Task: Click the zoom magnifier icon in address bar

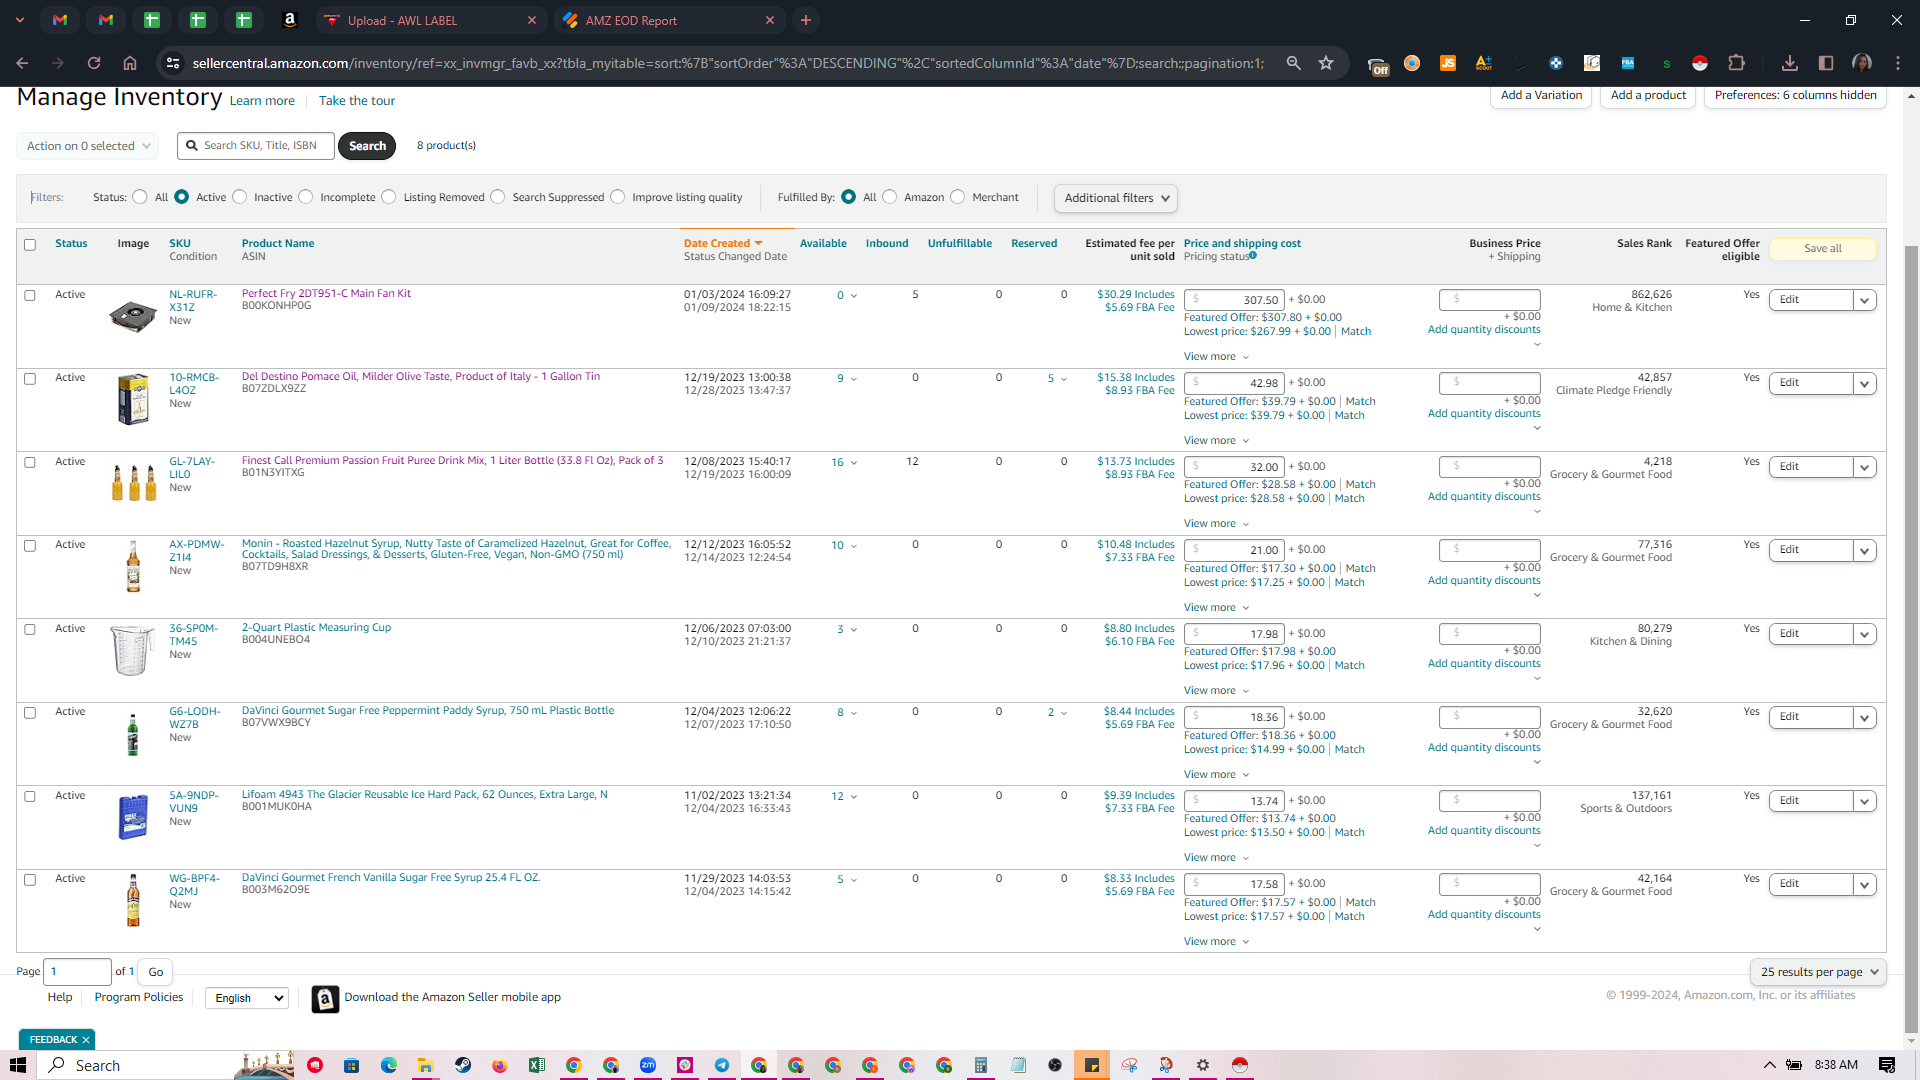Action: (1293, 63)
